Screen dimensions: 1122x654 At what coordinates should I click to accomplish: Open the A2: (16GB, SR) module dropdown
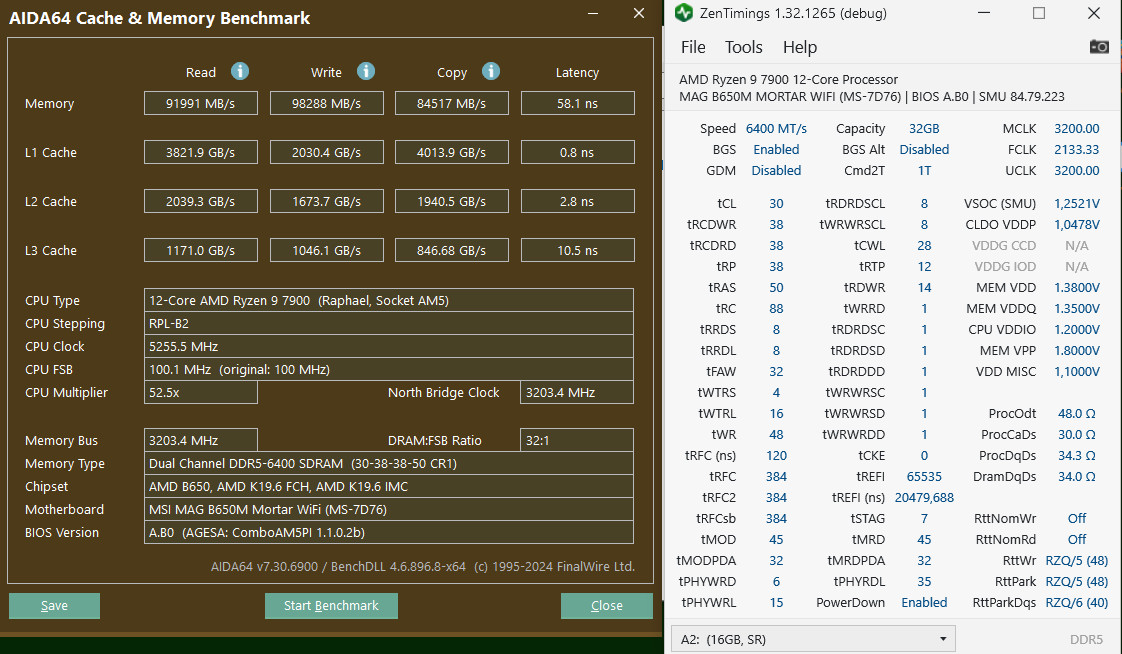(x=813, y=639)
